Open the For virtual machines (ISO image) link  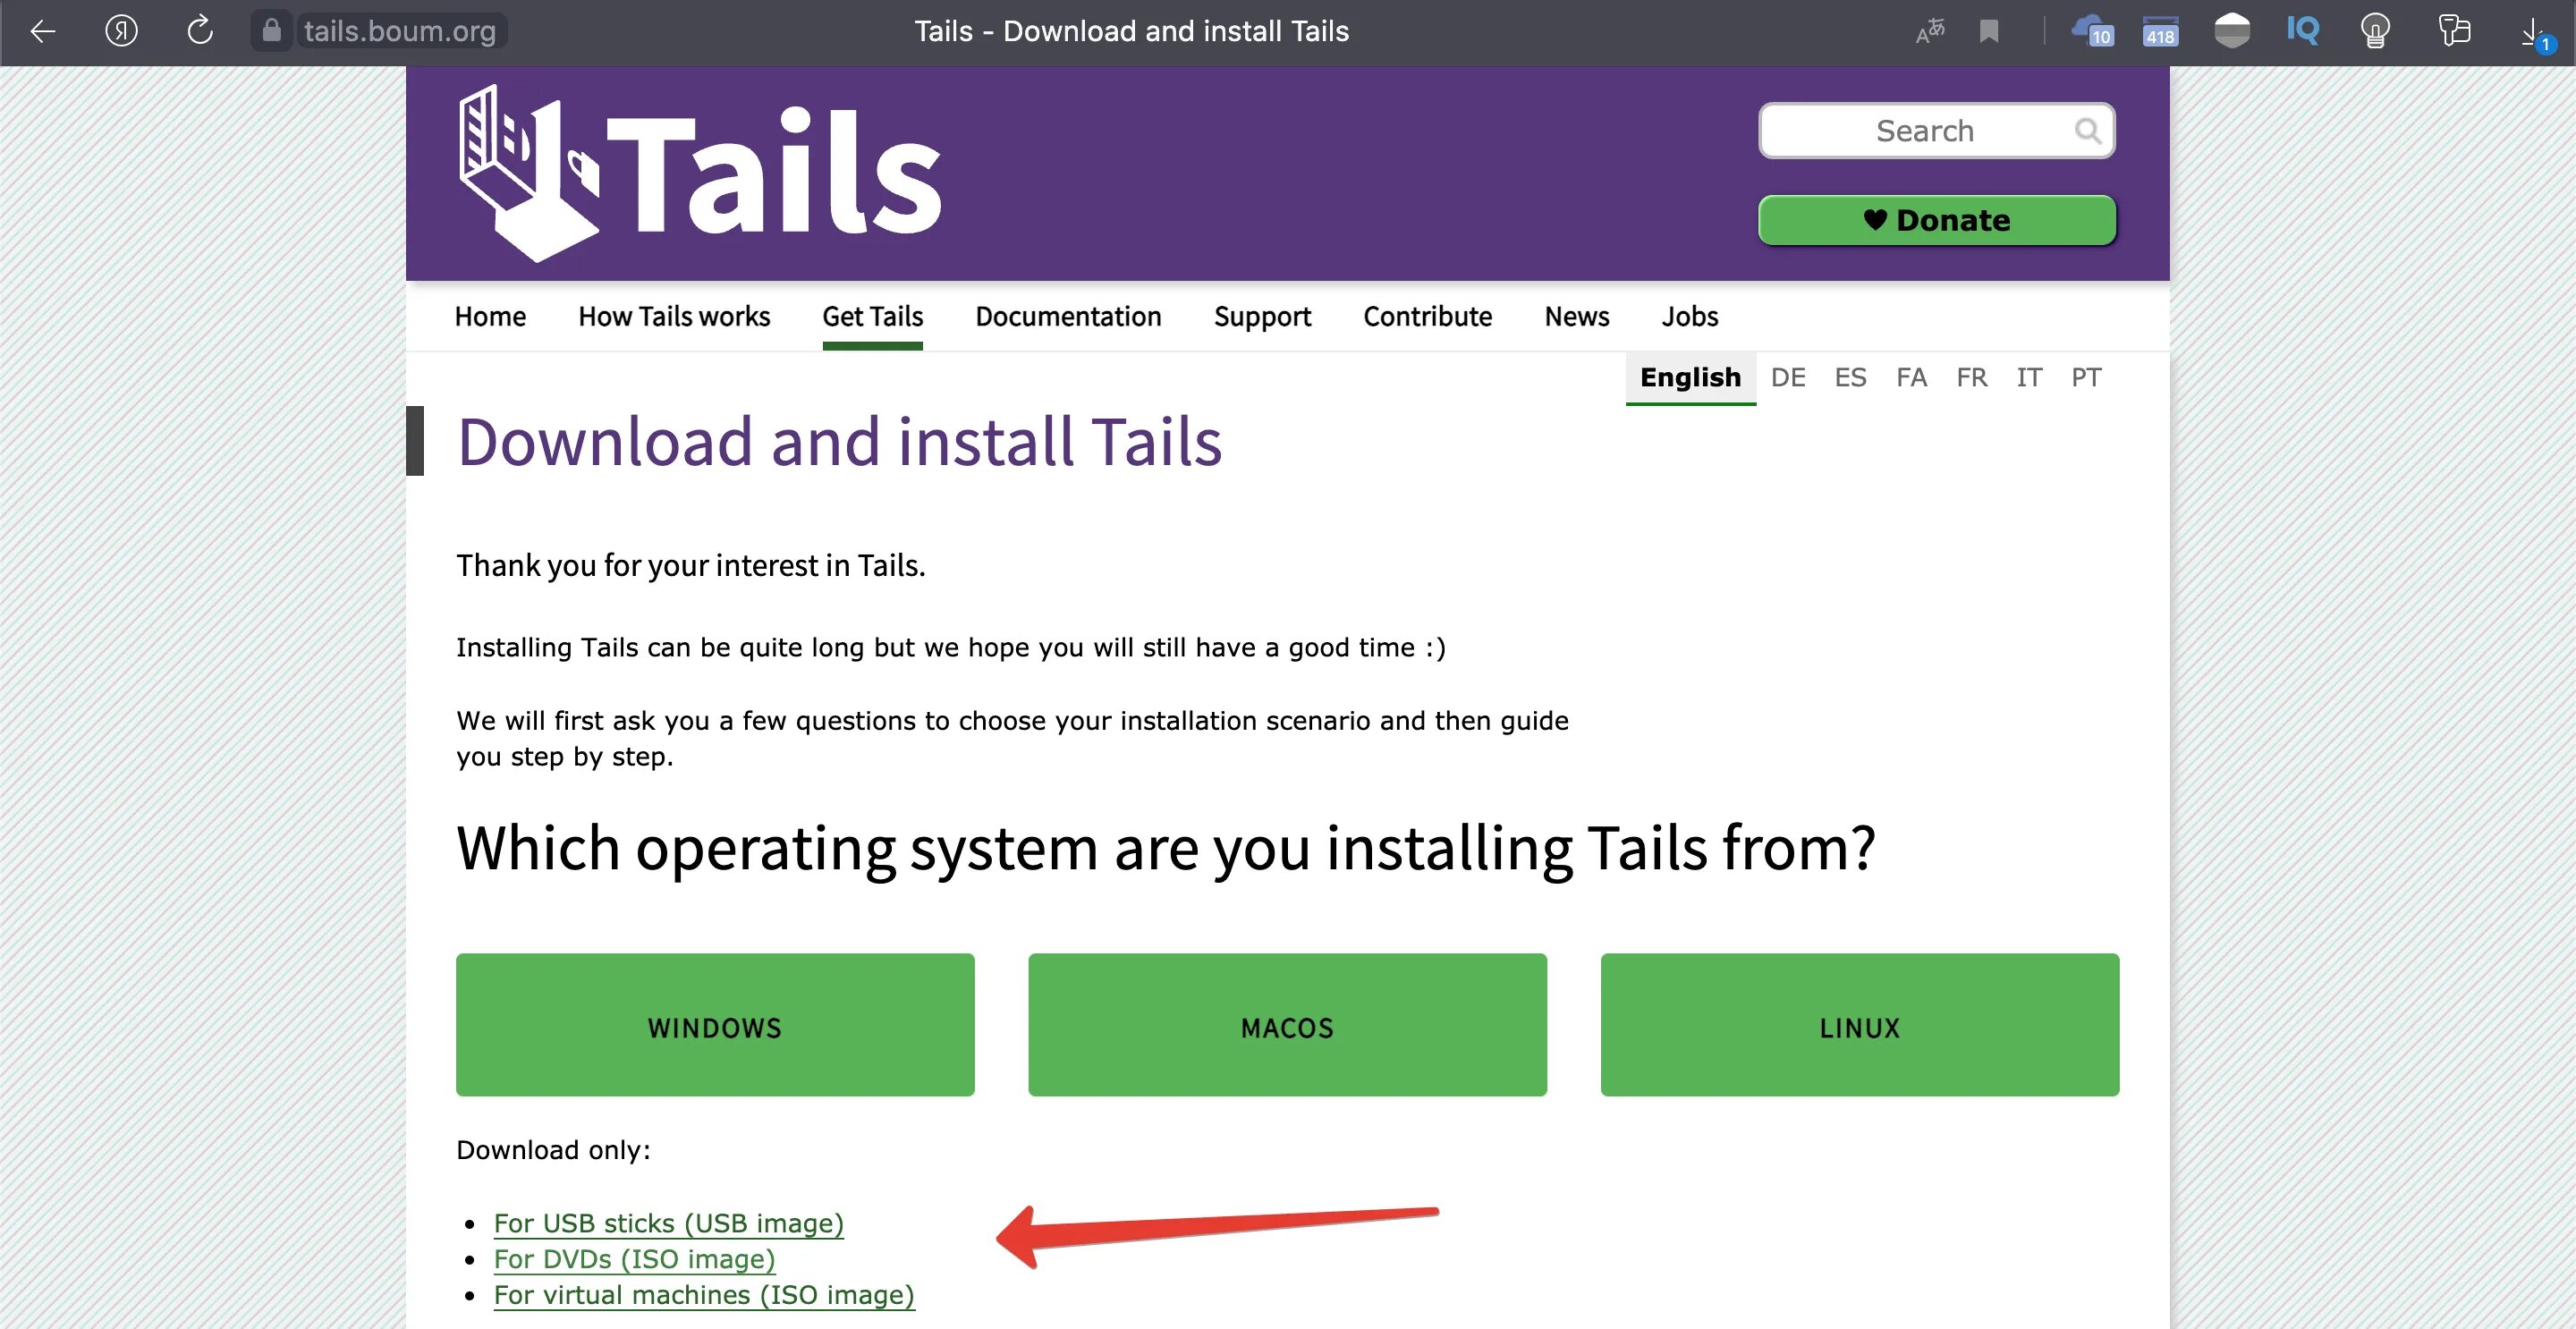(704, 1295)
